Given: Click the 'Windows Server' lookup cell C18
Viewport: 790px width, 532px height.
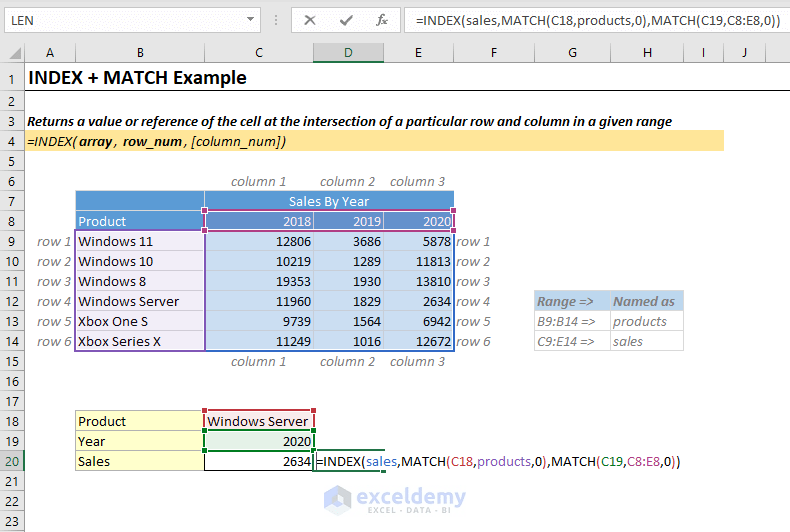Looking at the screenshot, I should (x=259, y=421).
